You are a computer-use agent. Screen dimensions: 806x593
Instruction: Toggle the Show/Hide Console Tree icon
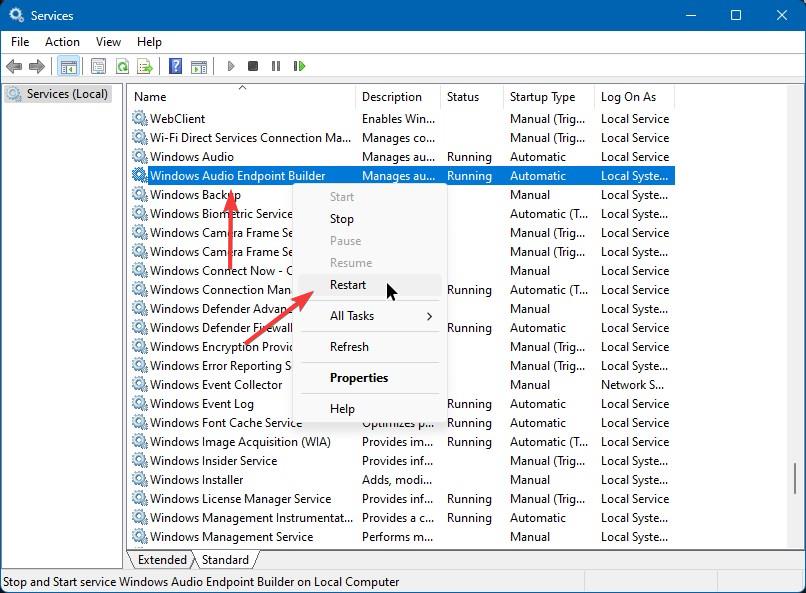[67, 66]
